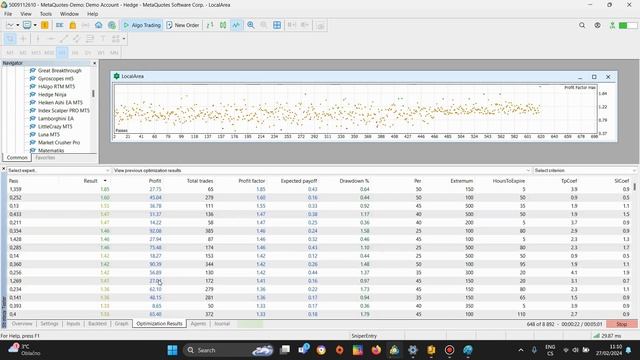This screenshot has height=360, width=640.
Task: Open the Select expert dropdown
Action: pyautogui.click(x=59, y=170)
